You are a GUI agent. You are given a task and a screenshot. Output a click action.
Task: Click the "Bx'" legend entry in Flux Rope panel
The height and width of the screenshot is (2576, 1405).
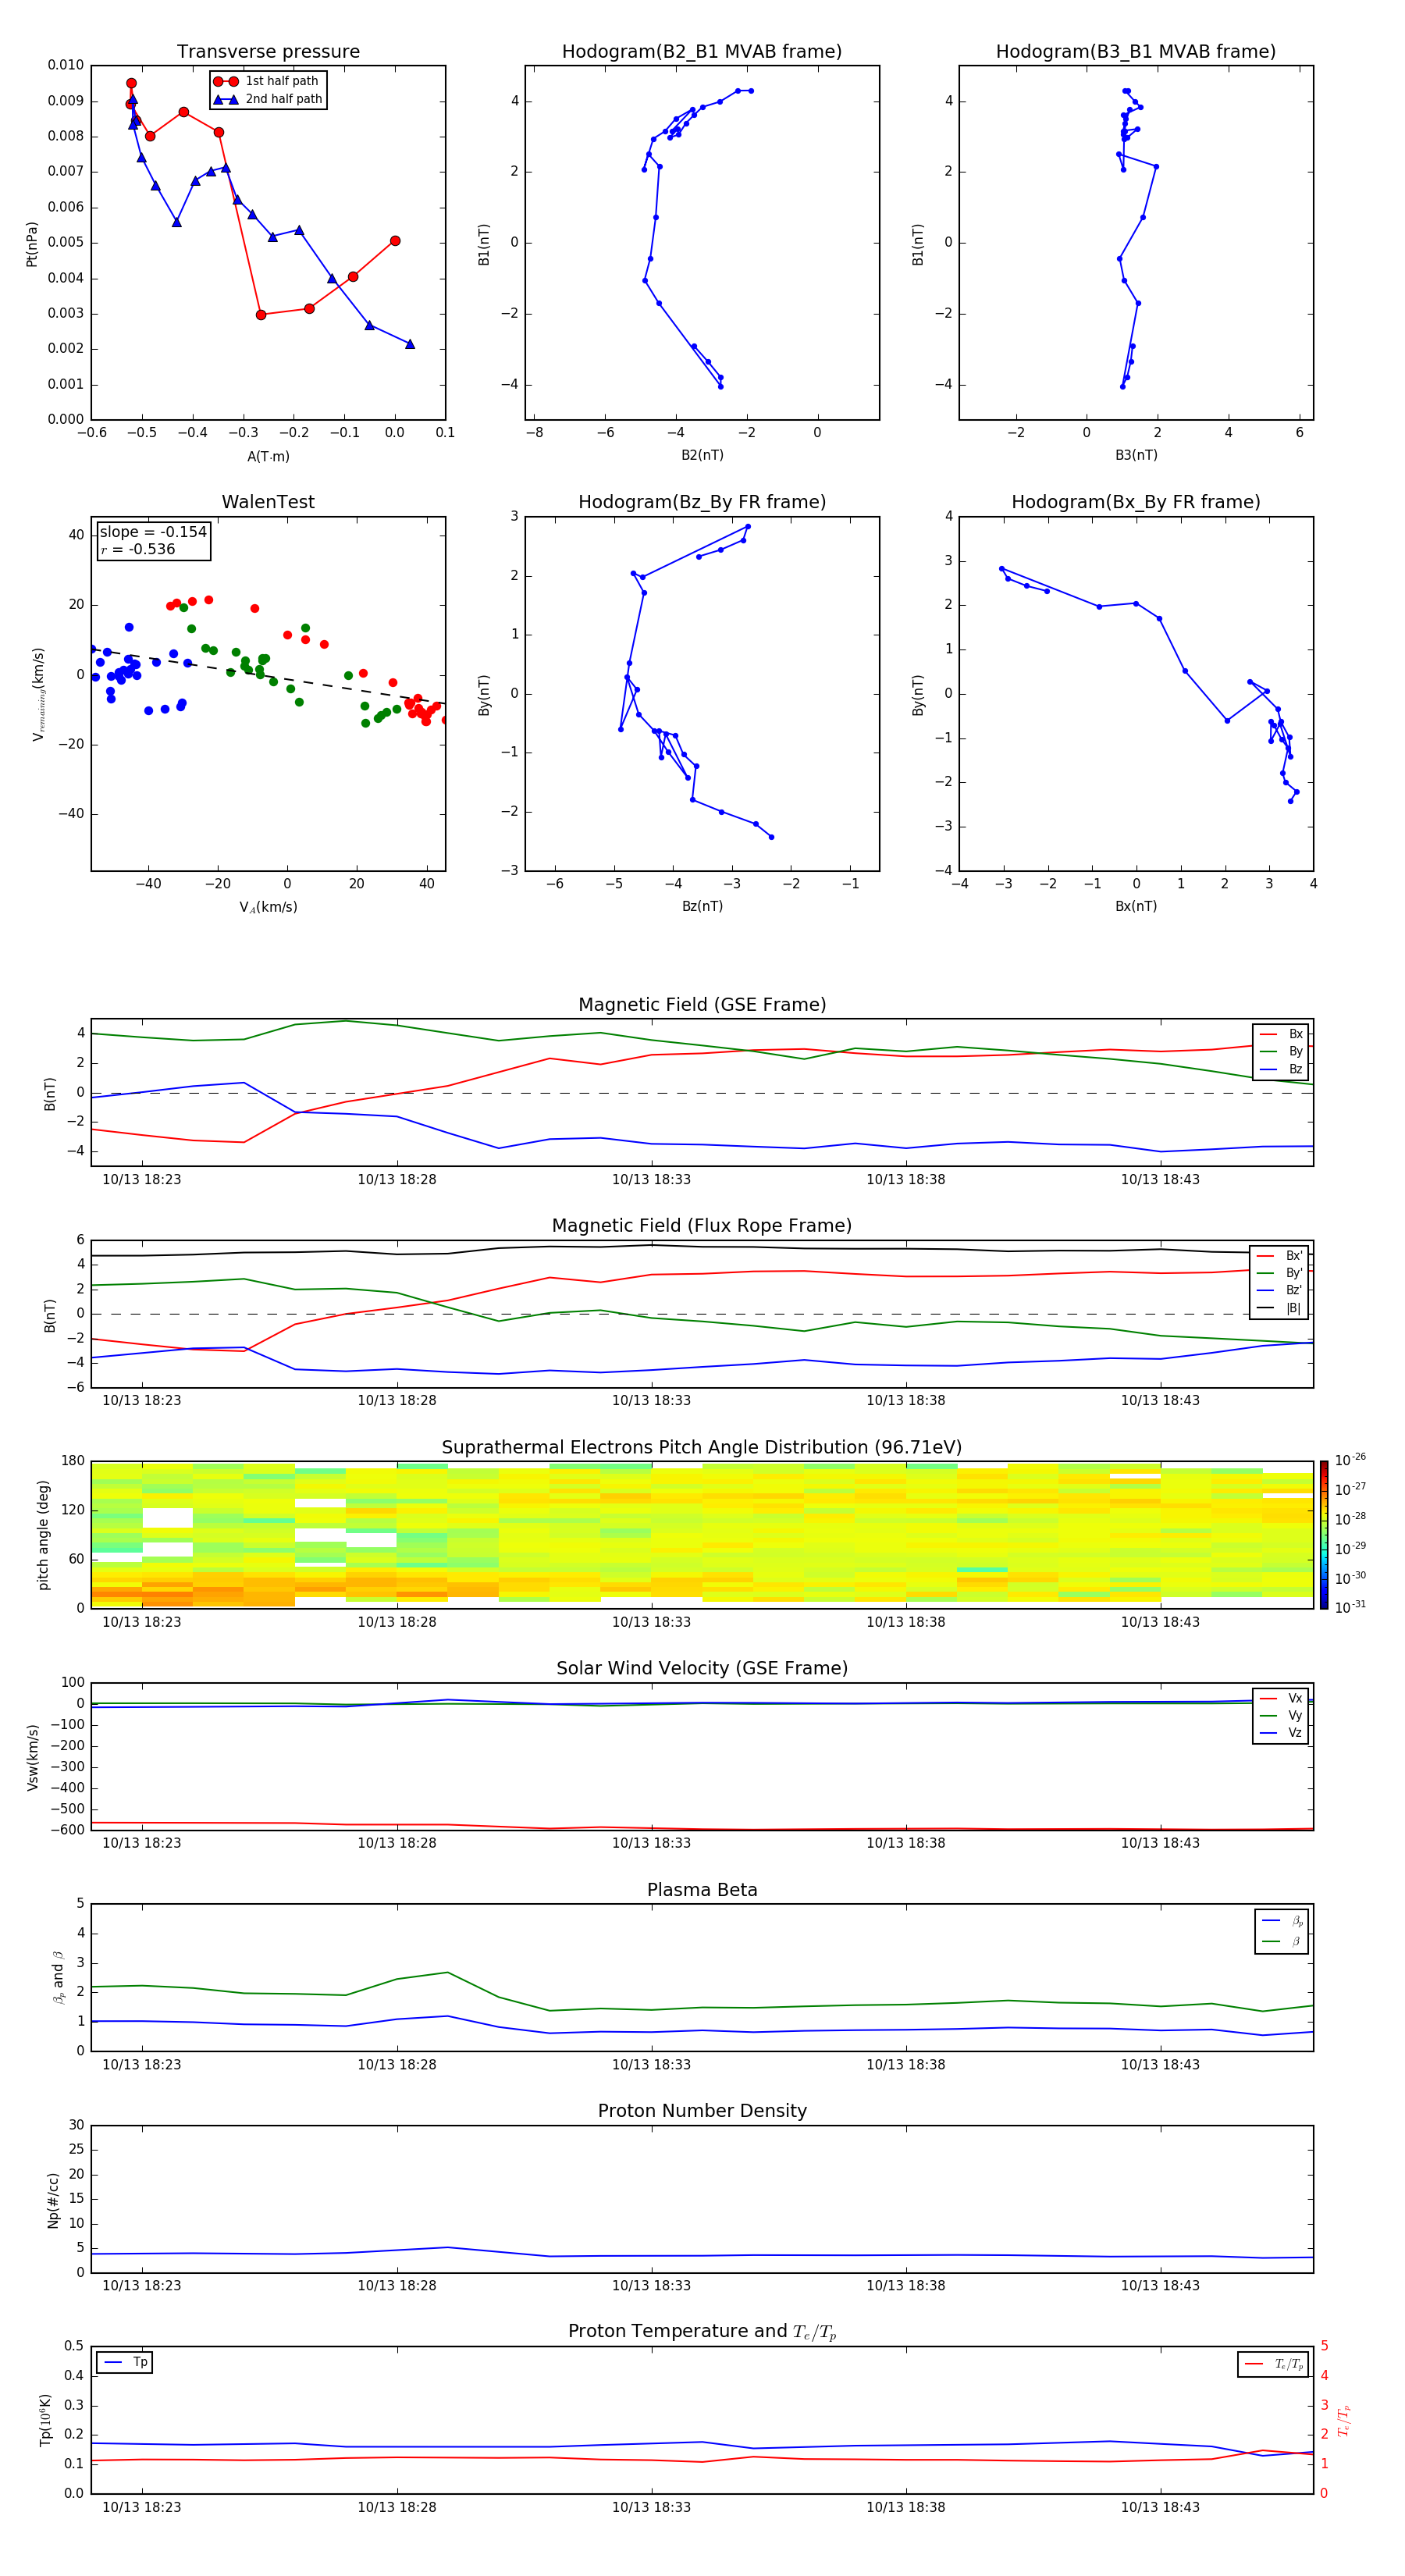tap(1280, 1256)
